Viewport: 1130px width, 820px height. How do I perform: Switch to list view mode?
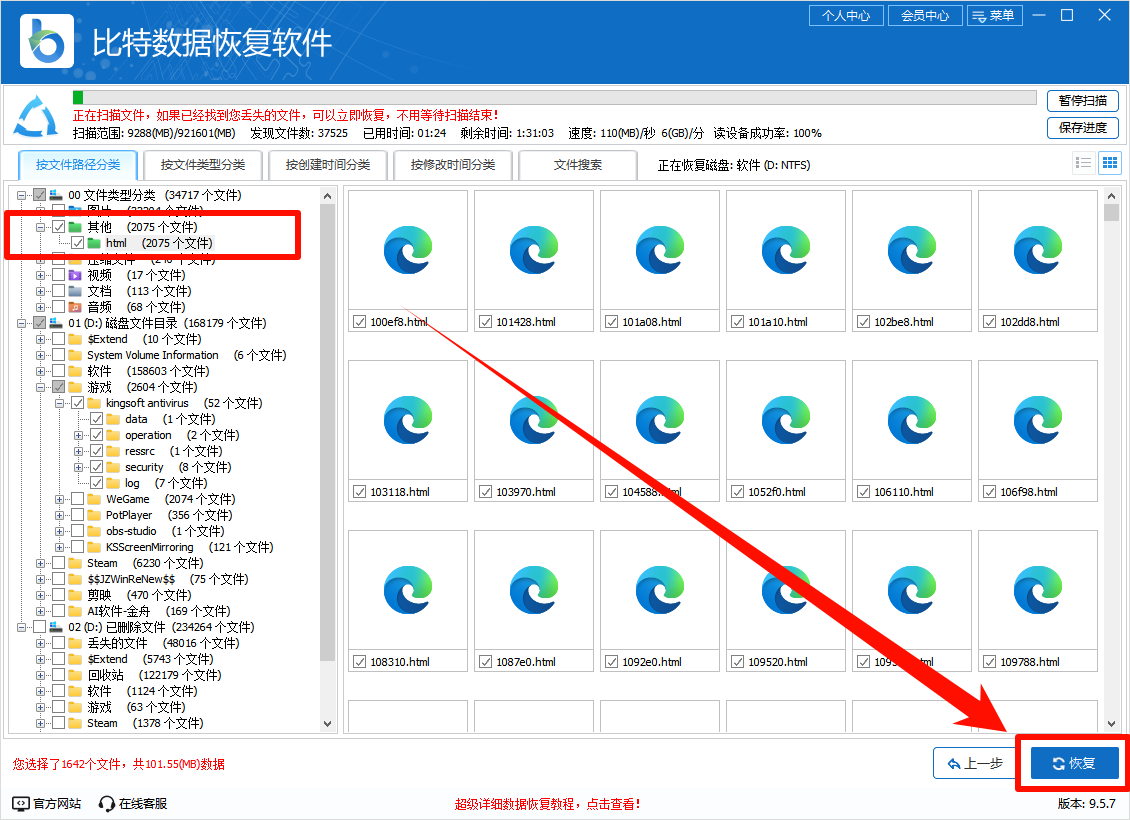pos(1083,162)
